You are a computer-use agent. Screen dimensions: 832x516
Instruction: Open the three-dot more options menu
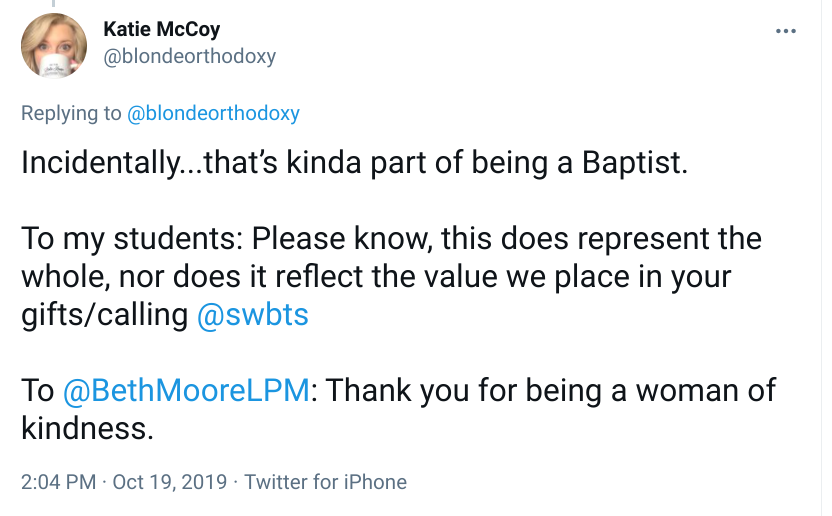pos(786,31)
